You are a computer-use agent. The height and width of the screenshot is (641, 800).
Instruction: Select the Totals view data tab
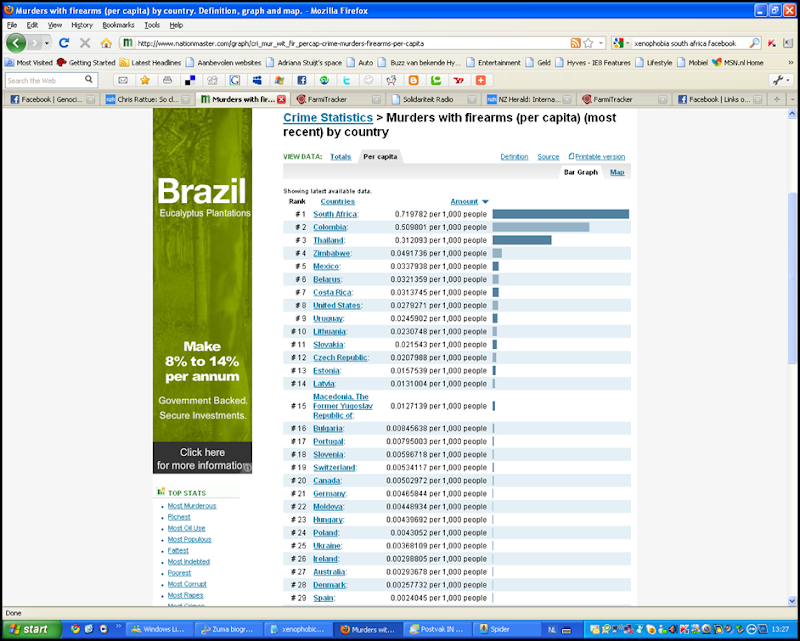(x=340, y=157)
